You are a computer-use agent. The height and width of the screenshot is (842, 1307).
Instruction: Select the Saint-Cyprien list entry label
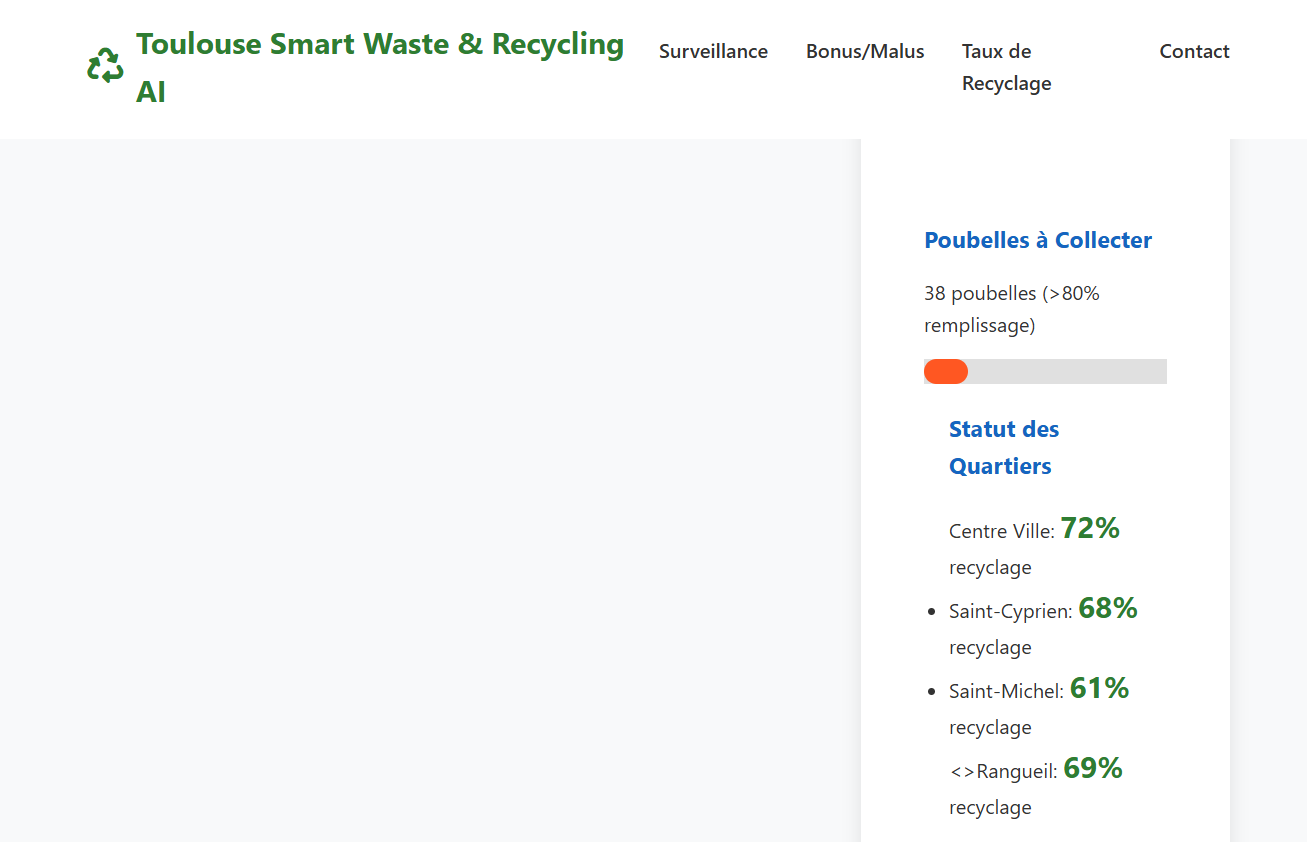[1010, 611]
